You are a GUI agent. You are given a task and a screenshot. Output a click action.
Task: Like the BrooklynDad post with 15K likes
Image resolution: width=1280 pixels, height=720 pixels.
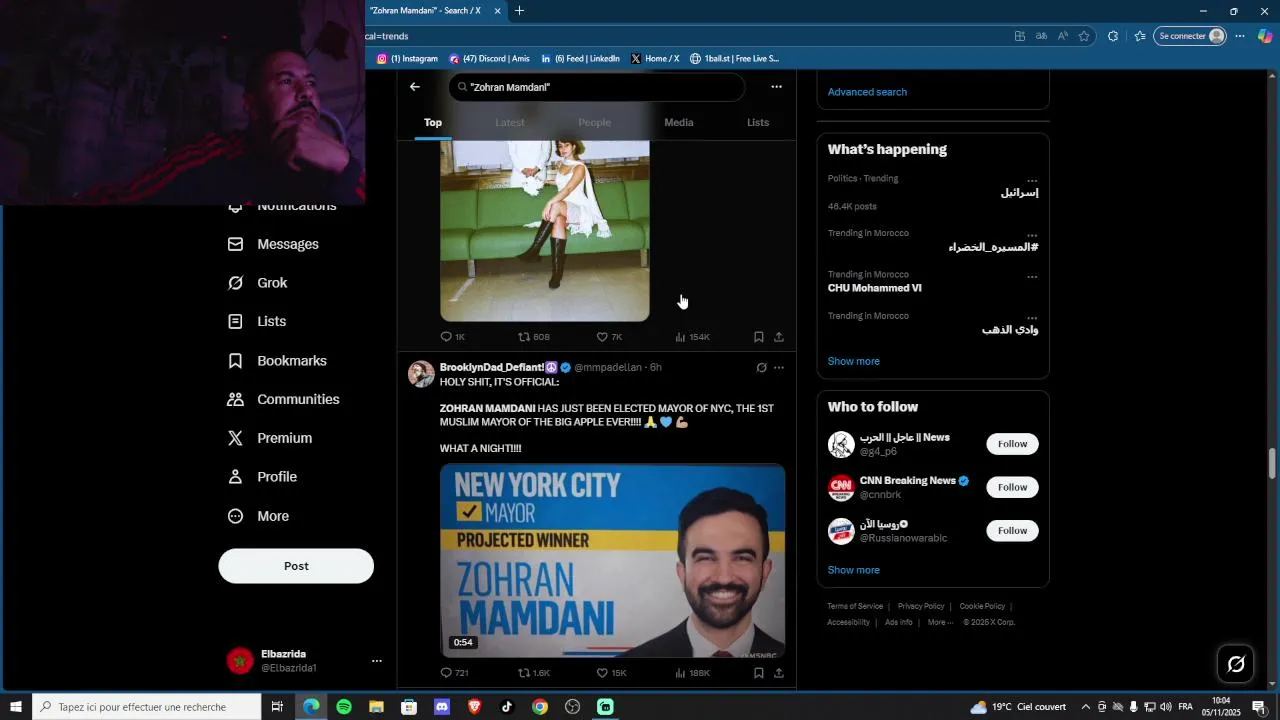[611, 673]
